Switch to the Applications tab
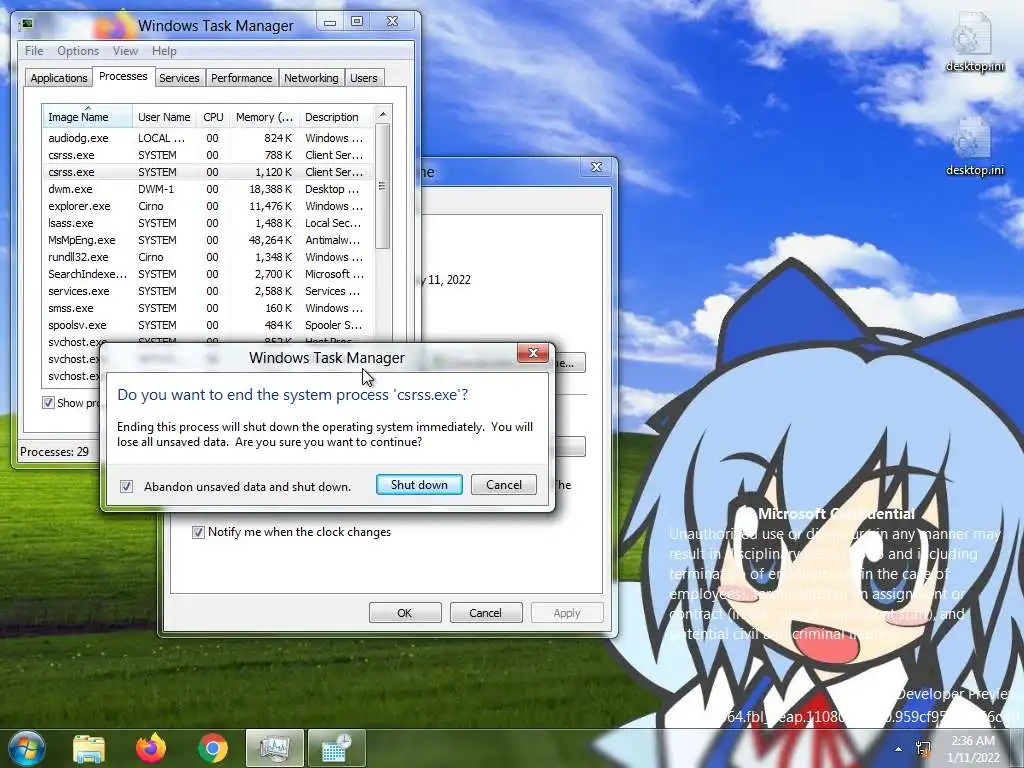Viewport: 1024px width, 768px height. click(x=59, y=78)
